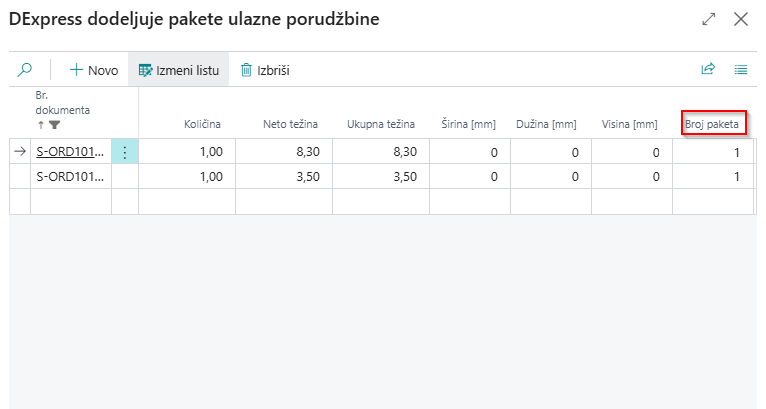Click the Količina column header
This screenshot has width=766, height=409.
pyautogui.click(x=202, y=124)
